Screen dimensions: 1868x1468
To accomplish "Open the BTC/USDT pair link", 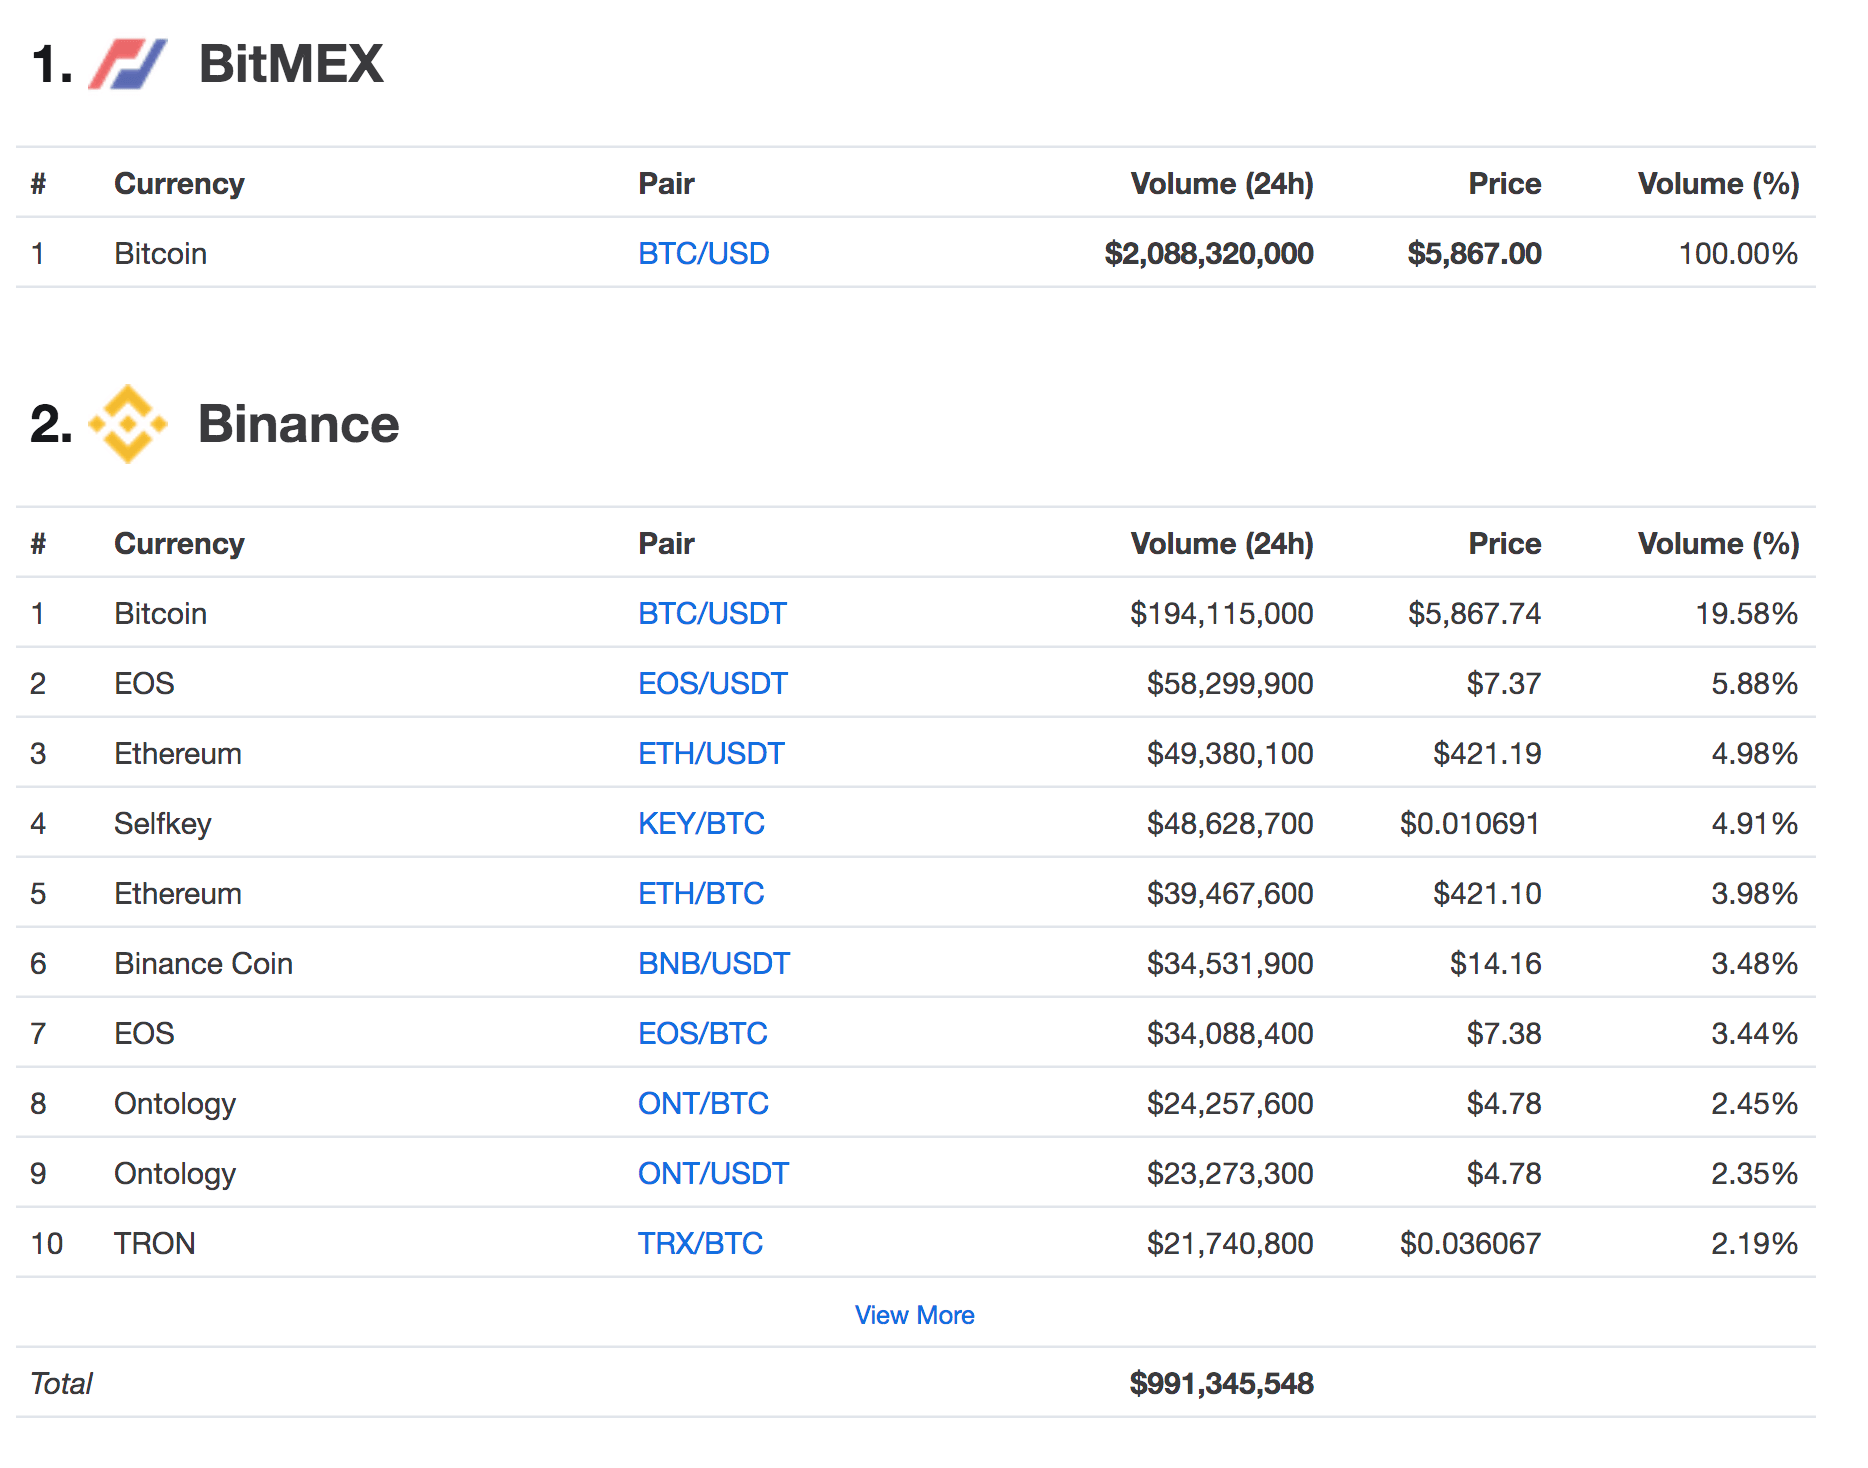I will (712, 614).
